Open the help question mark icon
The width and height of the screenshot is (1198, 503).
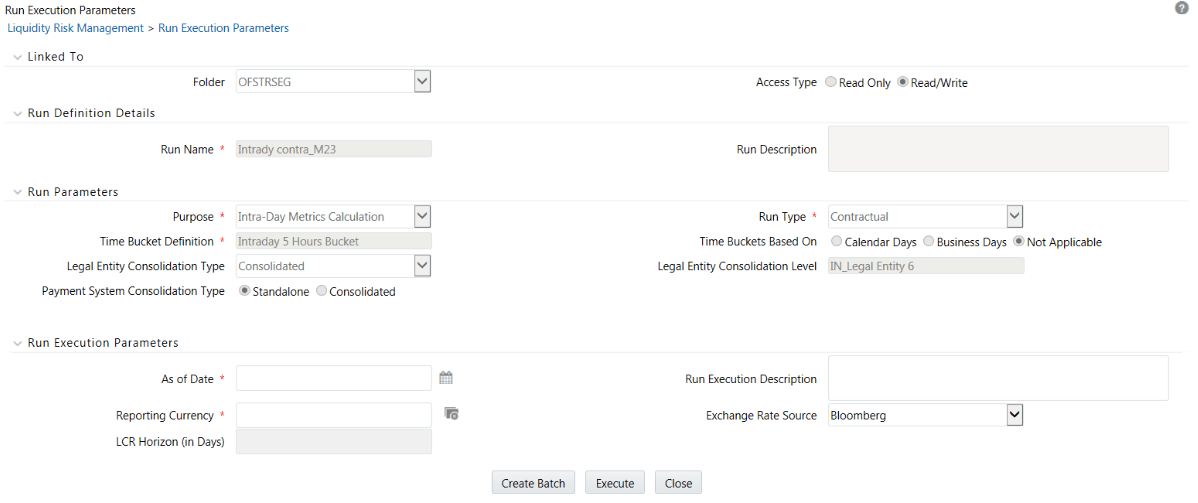[x=1182, y=8]
